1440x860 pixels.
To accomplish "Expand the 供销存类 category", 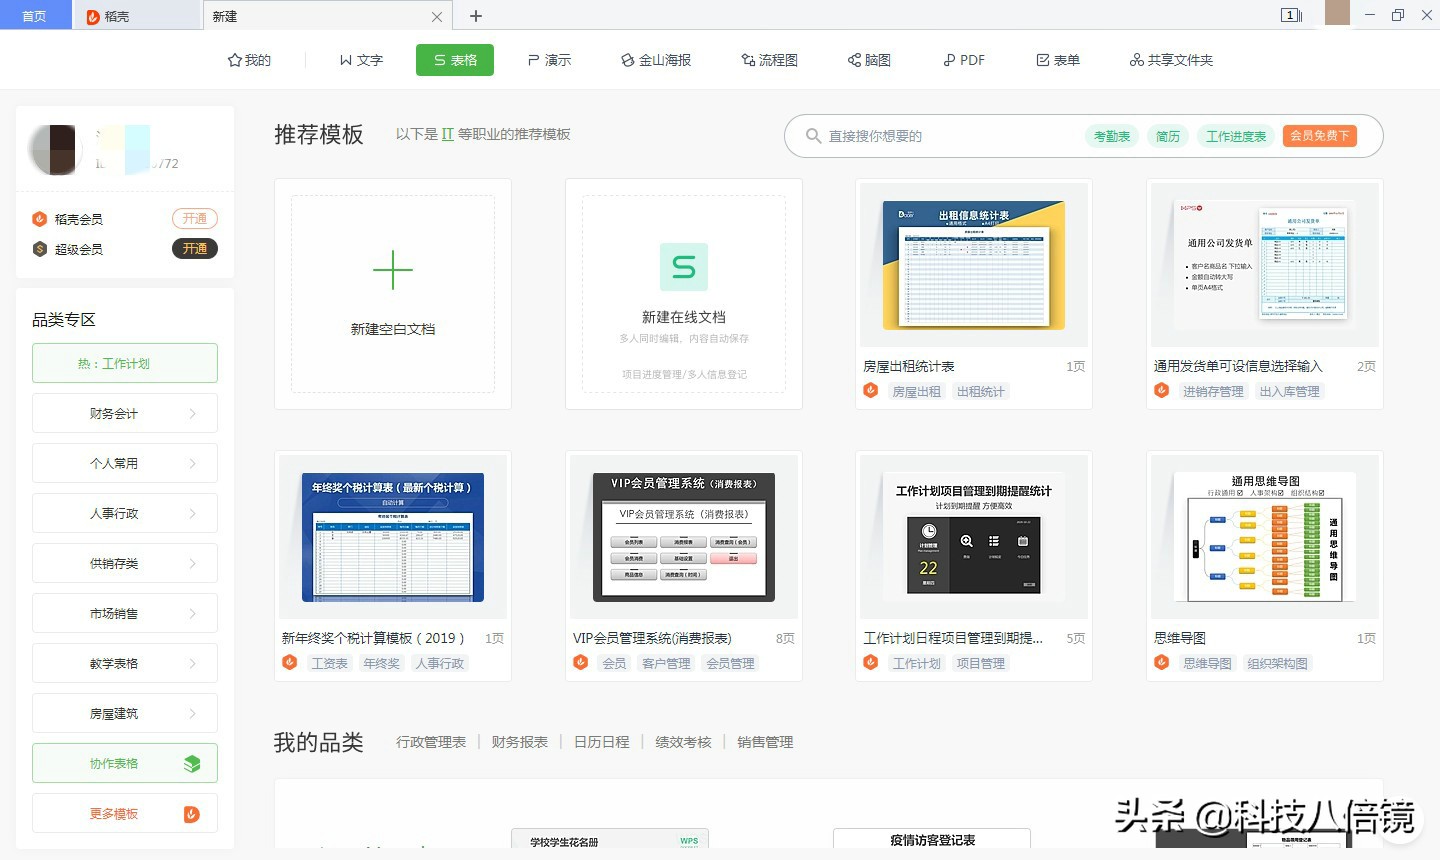I will coord(124,563).
